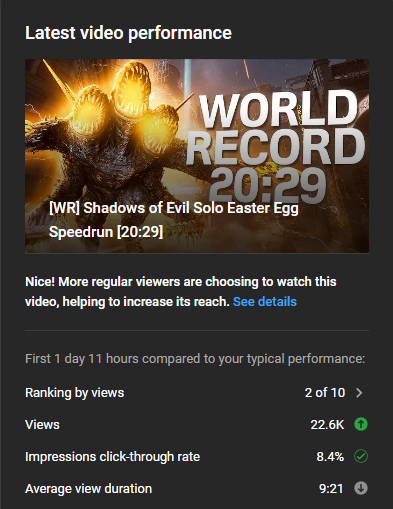This screenshot has width=393, height=509.
Task: Click the click-through rate checkmark icon
Action: tap(361, 456)
